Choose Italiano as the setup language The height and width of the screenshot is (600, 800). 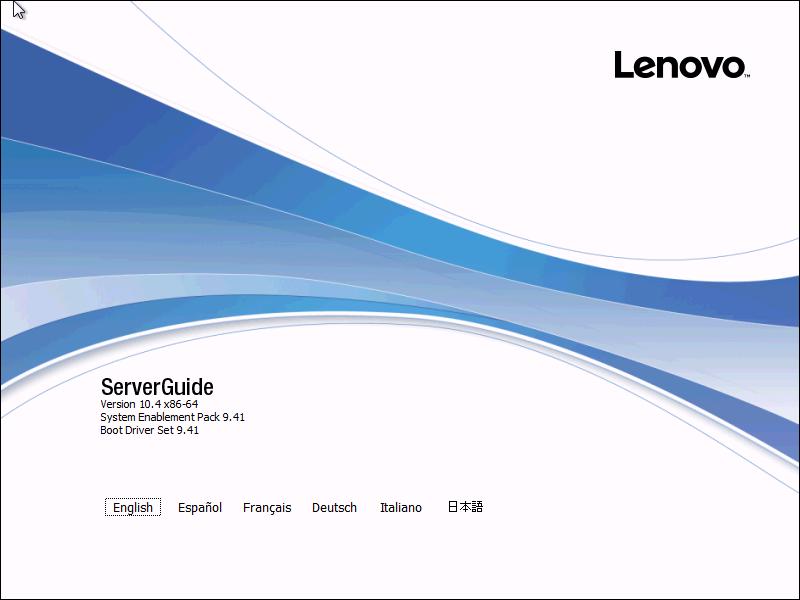tap(400, 507)
